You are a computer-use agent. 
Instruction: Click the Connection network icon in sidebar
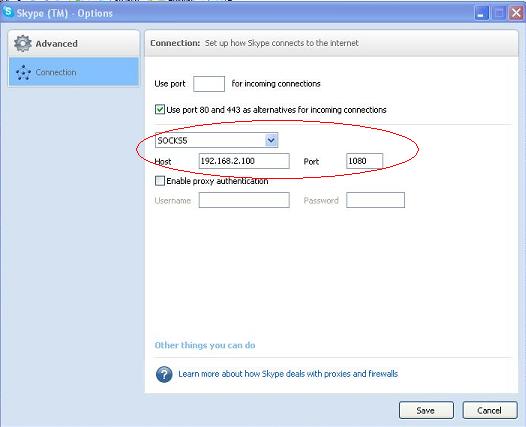(23, 72)
